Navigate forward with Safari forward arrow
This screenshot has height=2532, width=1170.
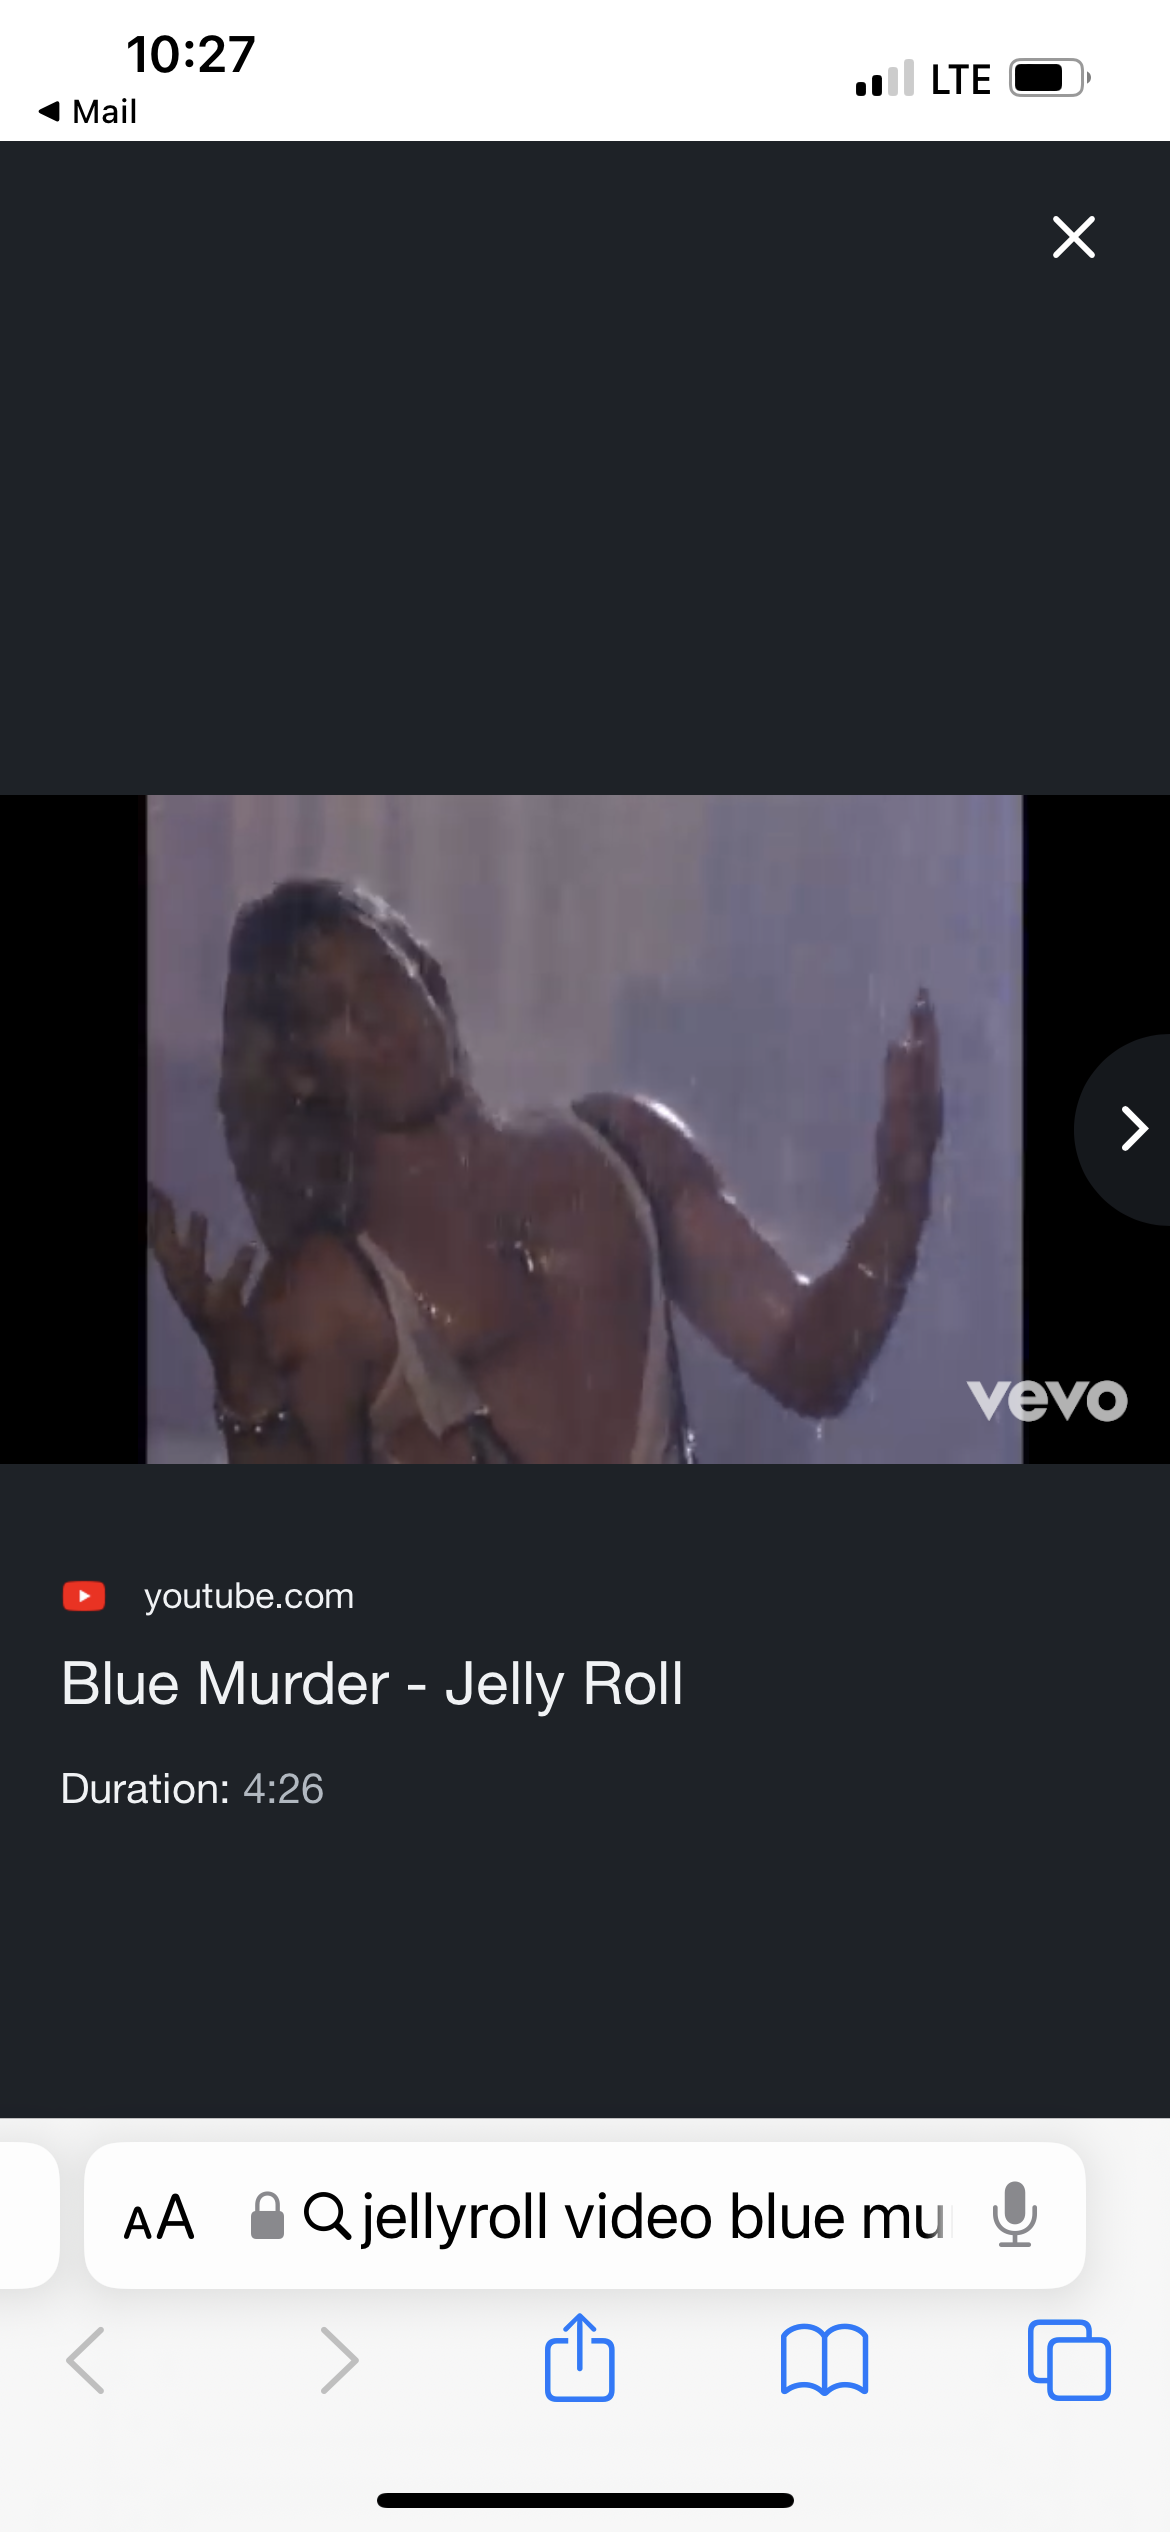pos(339,2360)
